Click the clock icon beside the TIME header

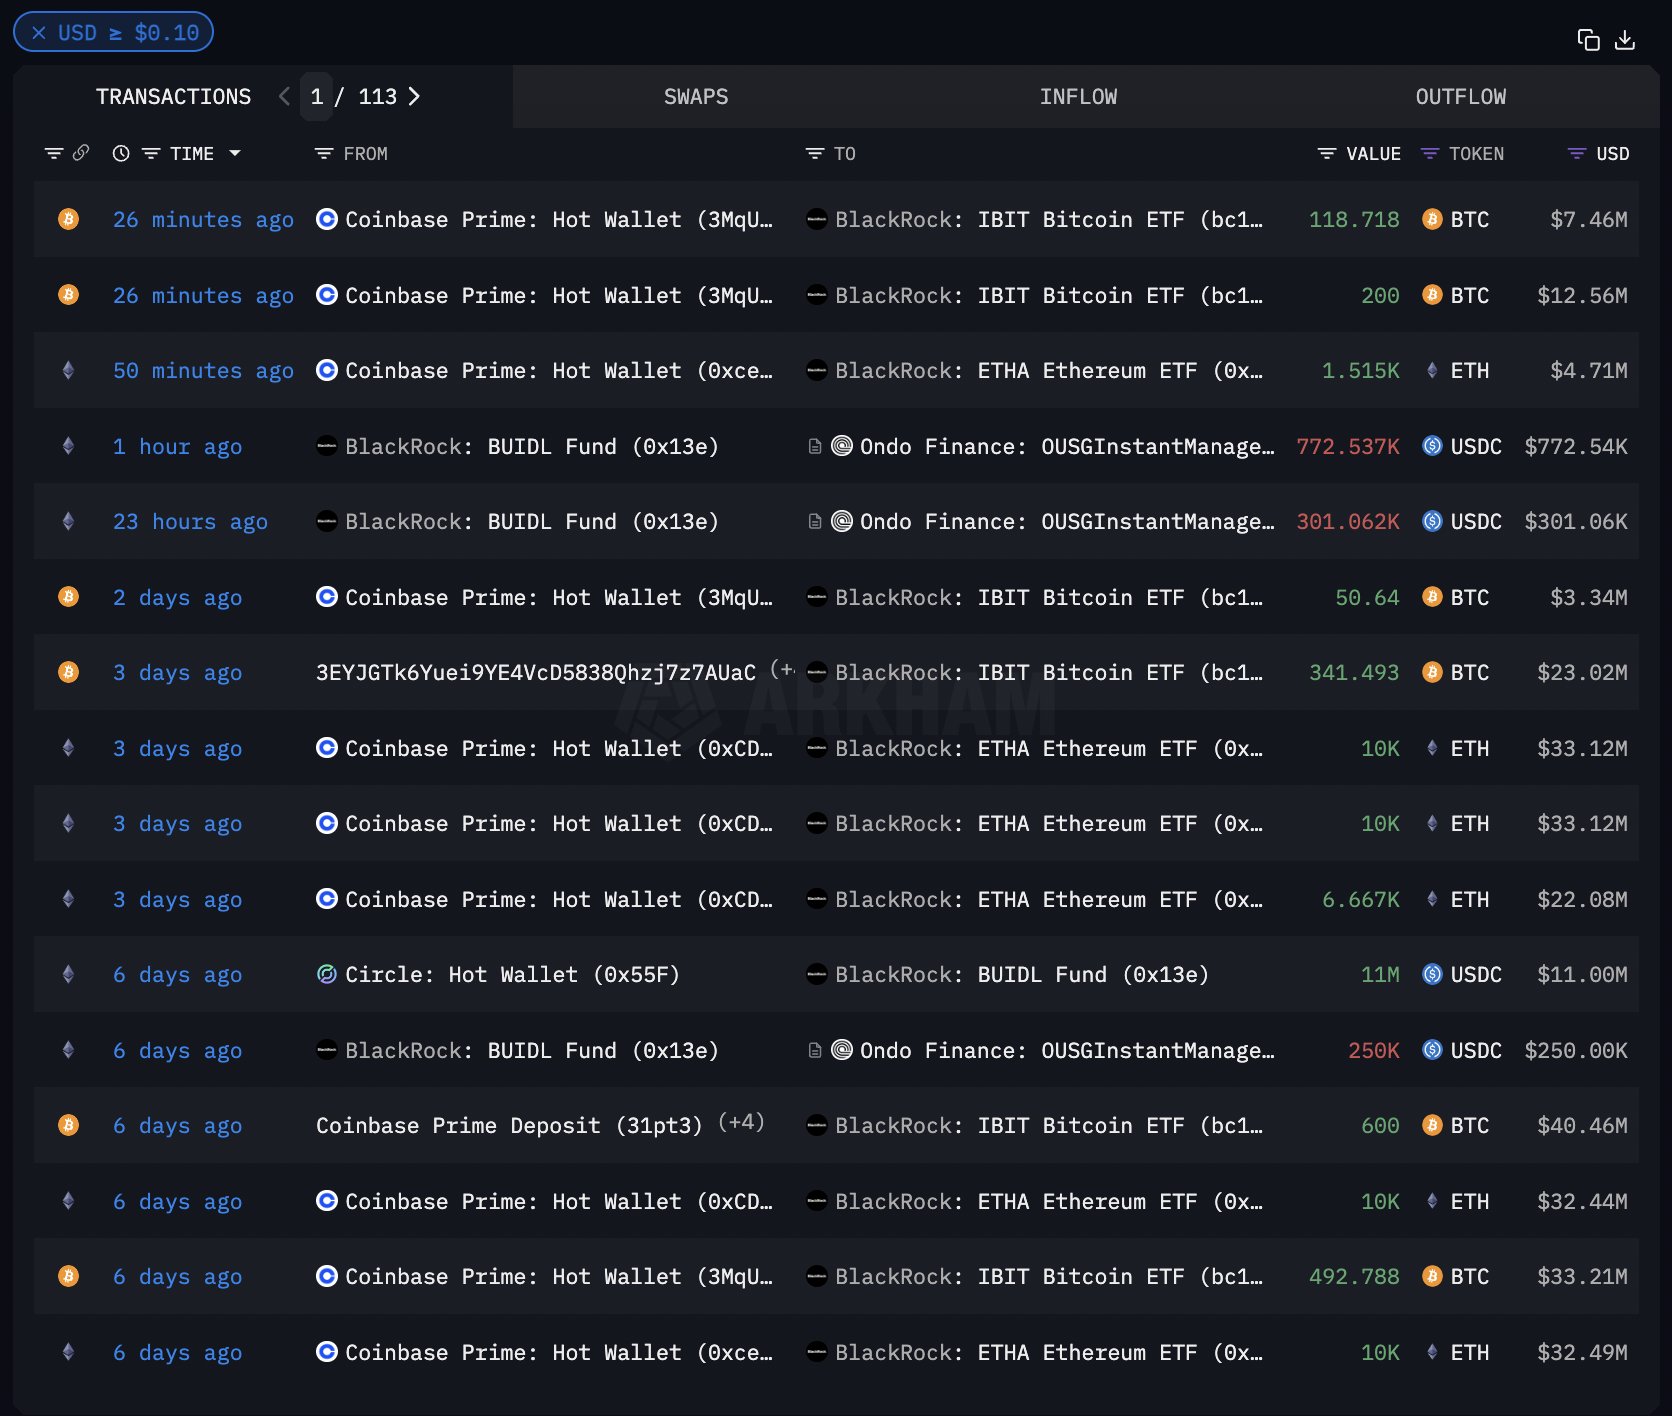pyautogui.click(x=121, y=153)
